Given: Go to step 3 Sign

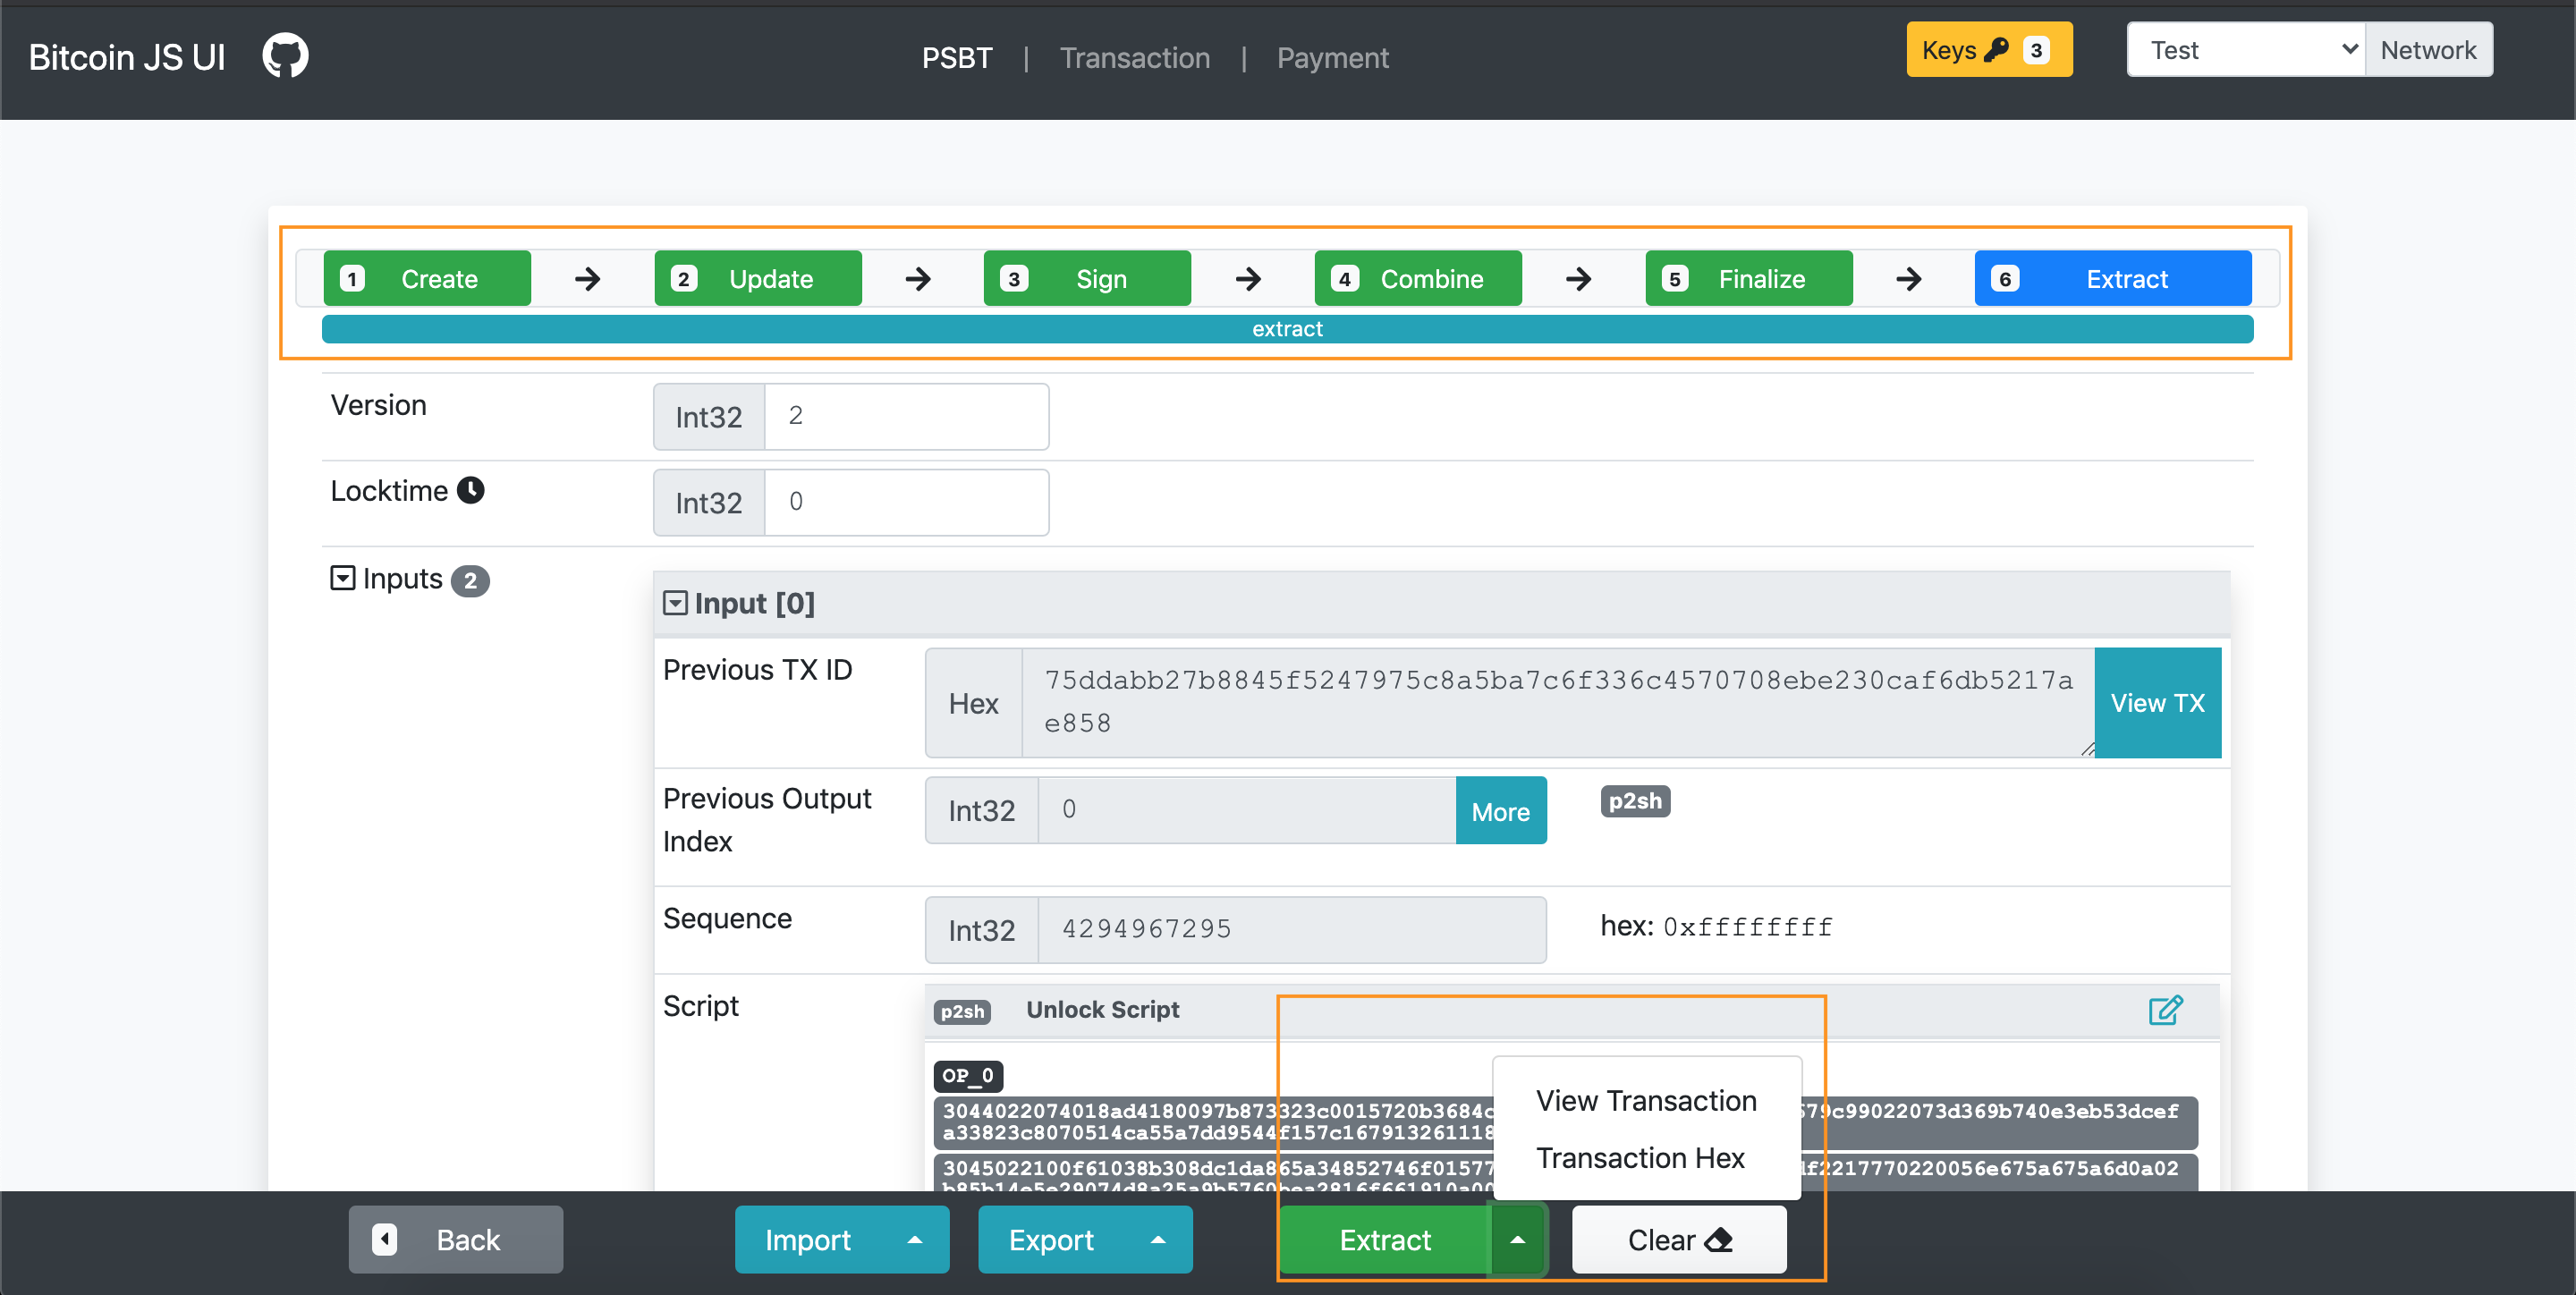Looking at the screenshot, I should tap(1087, 278).
